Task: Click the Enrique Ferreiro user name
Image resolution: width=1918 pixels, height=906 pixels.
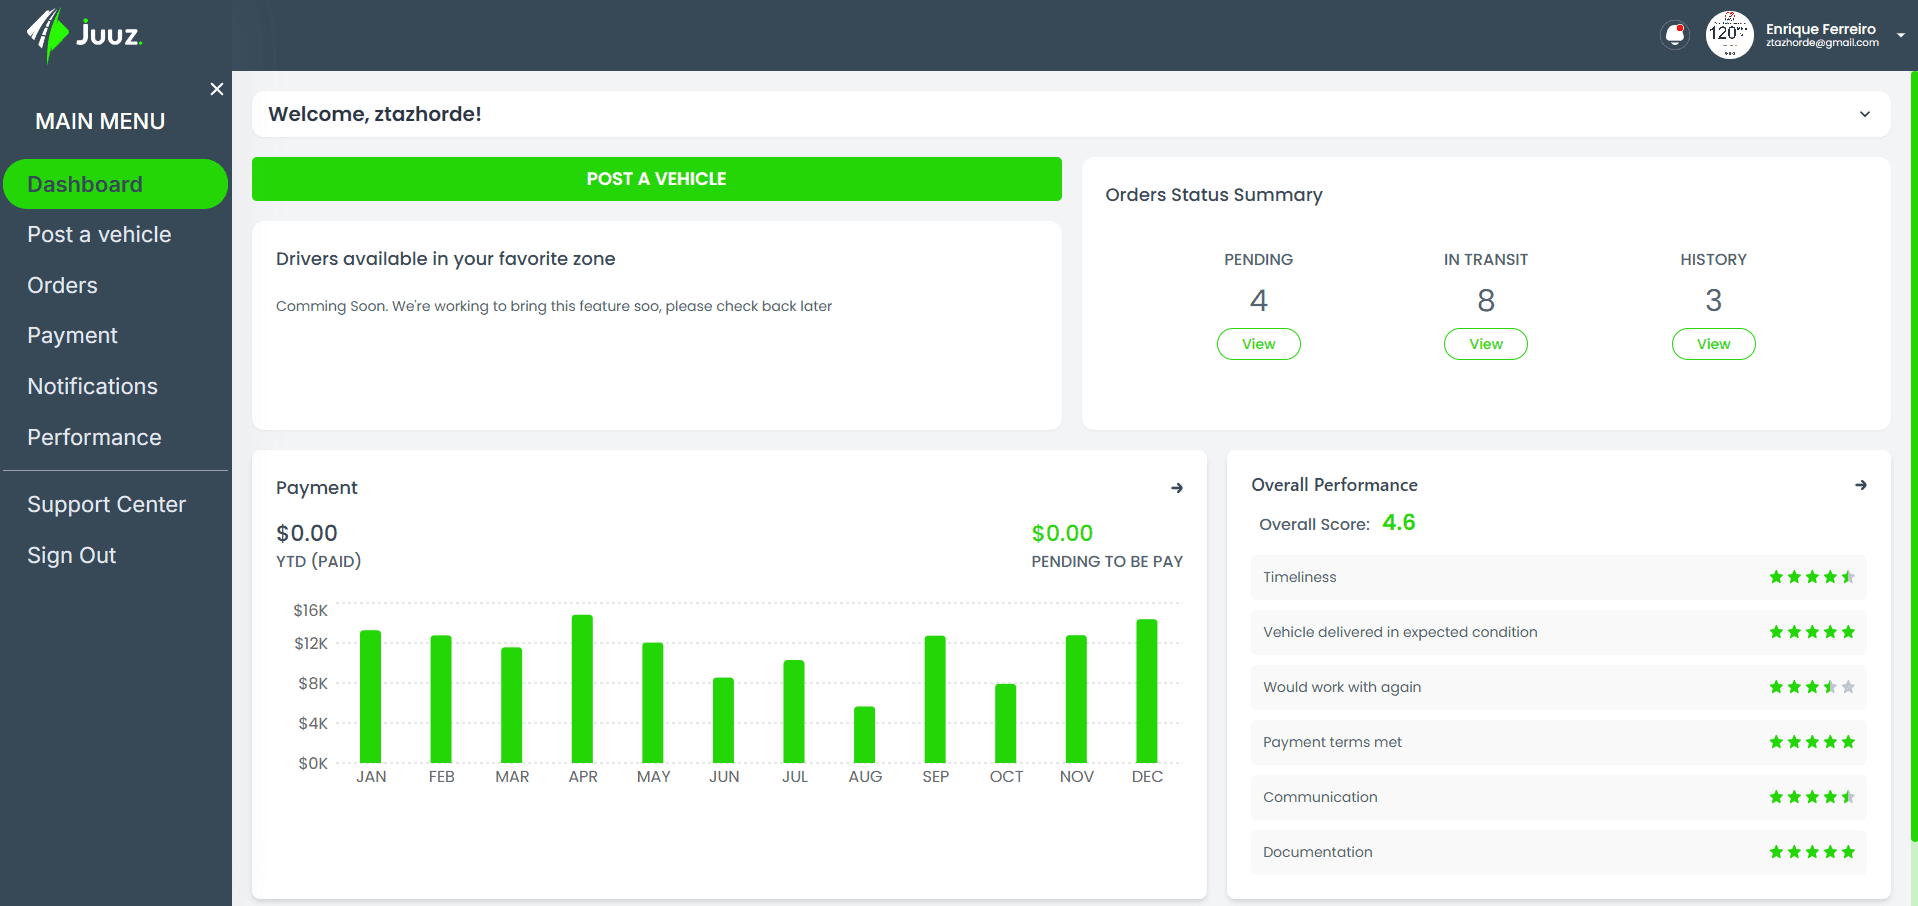Action: (x=1820, y=29)
